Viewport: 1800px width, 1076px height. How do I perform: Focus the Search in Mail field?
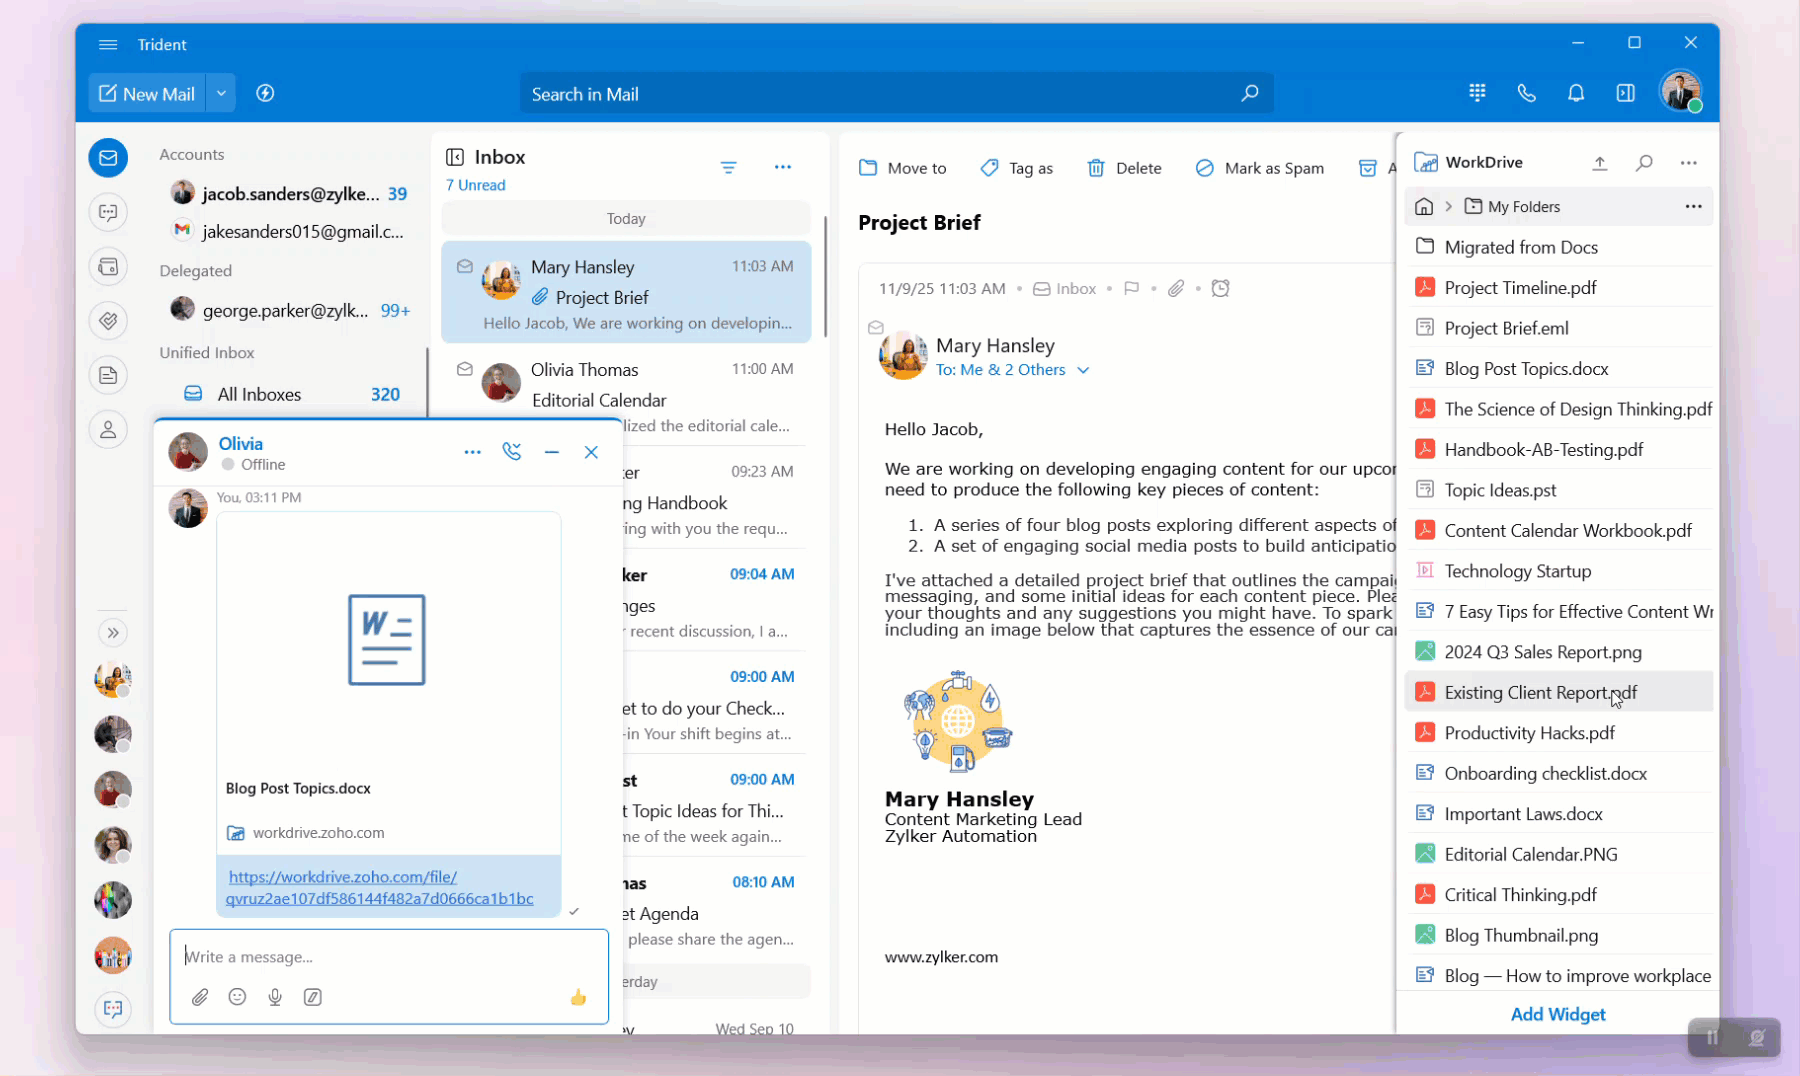click(x=896, y=93)
